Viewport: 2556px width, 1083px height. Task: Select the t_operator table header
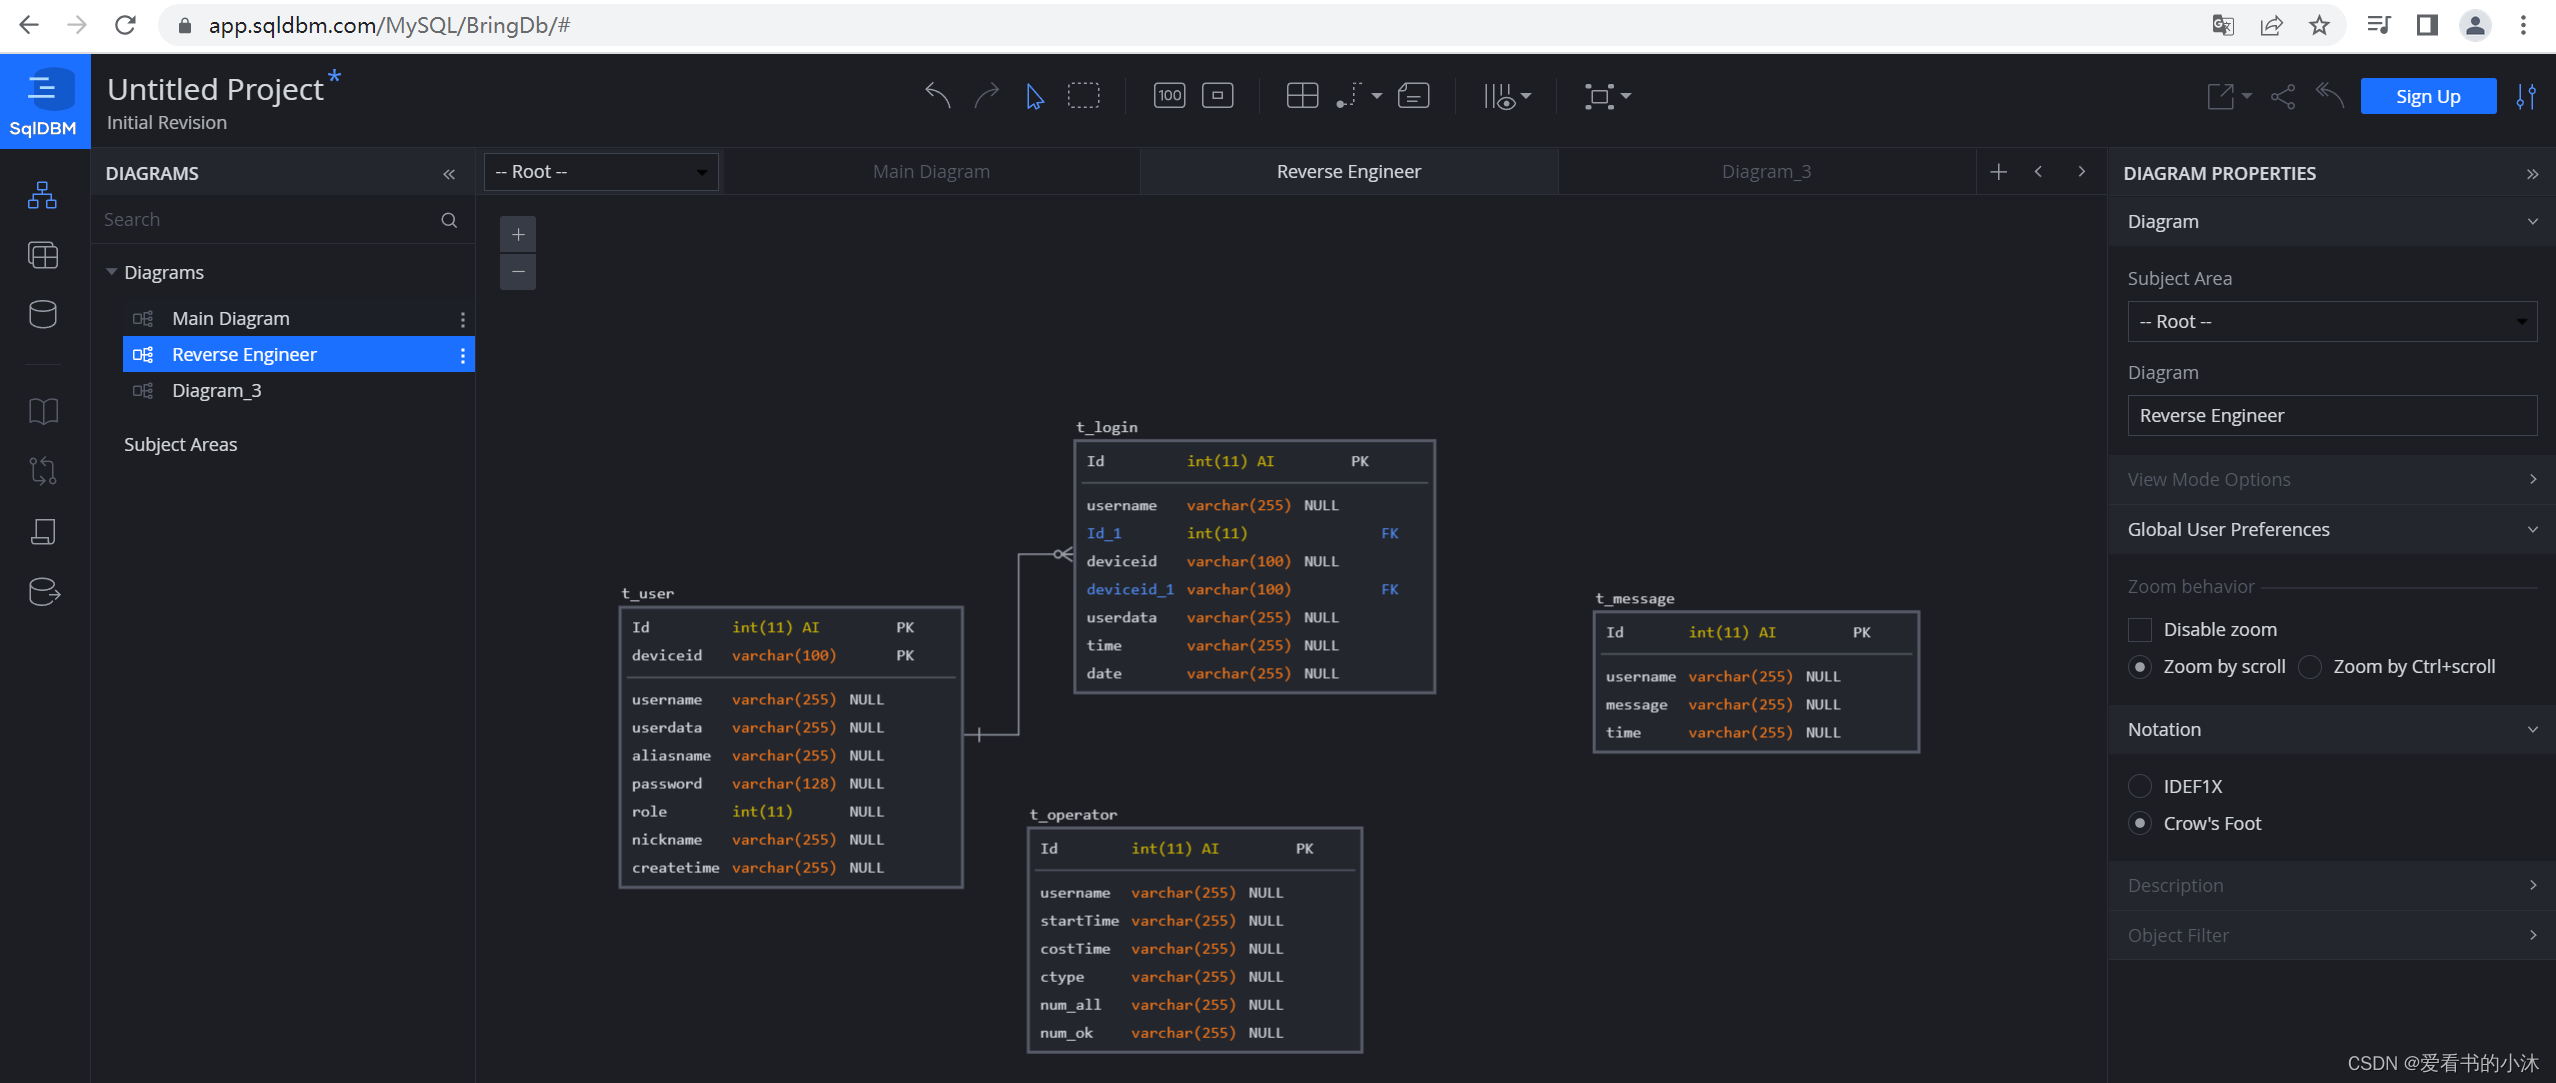(1073, 815)
